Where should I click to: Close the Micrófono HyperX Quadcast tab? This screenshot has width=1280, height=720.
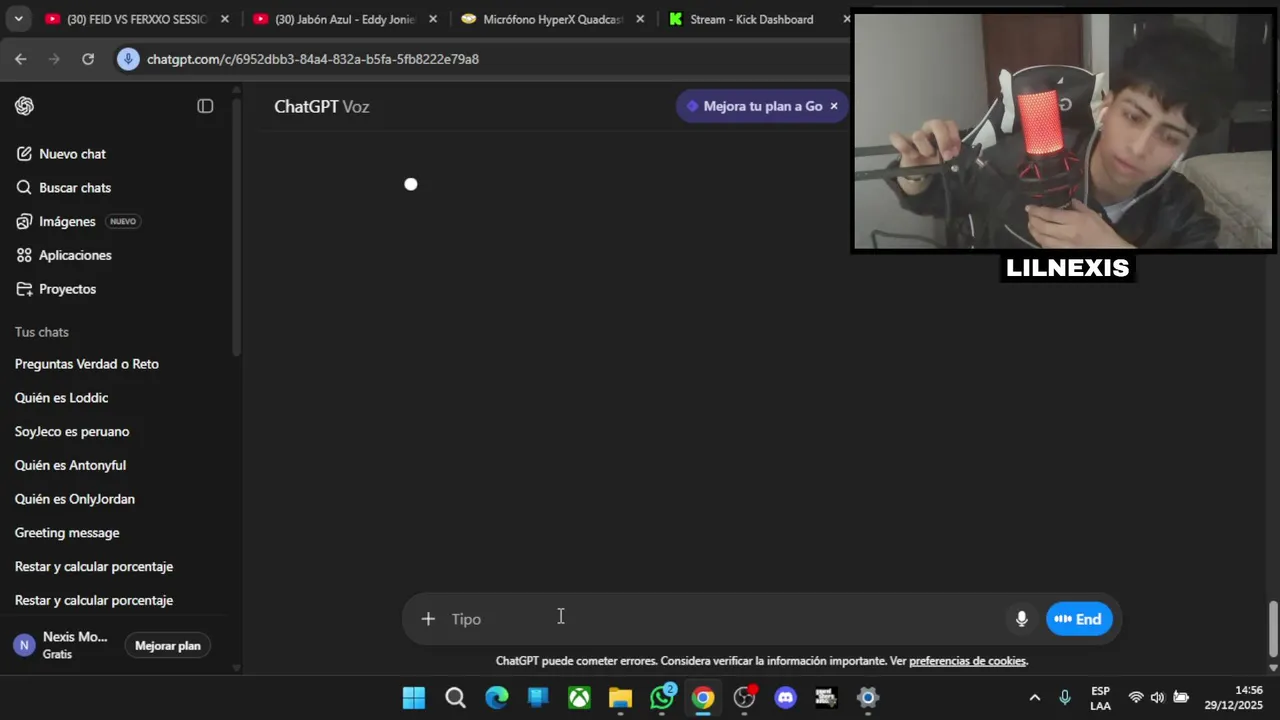pos(640,19)
